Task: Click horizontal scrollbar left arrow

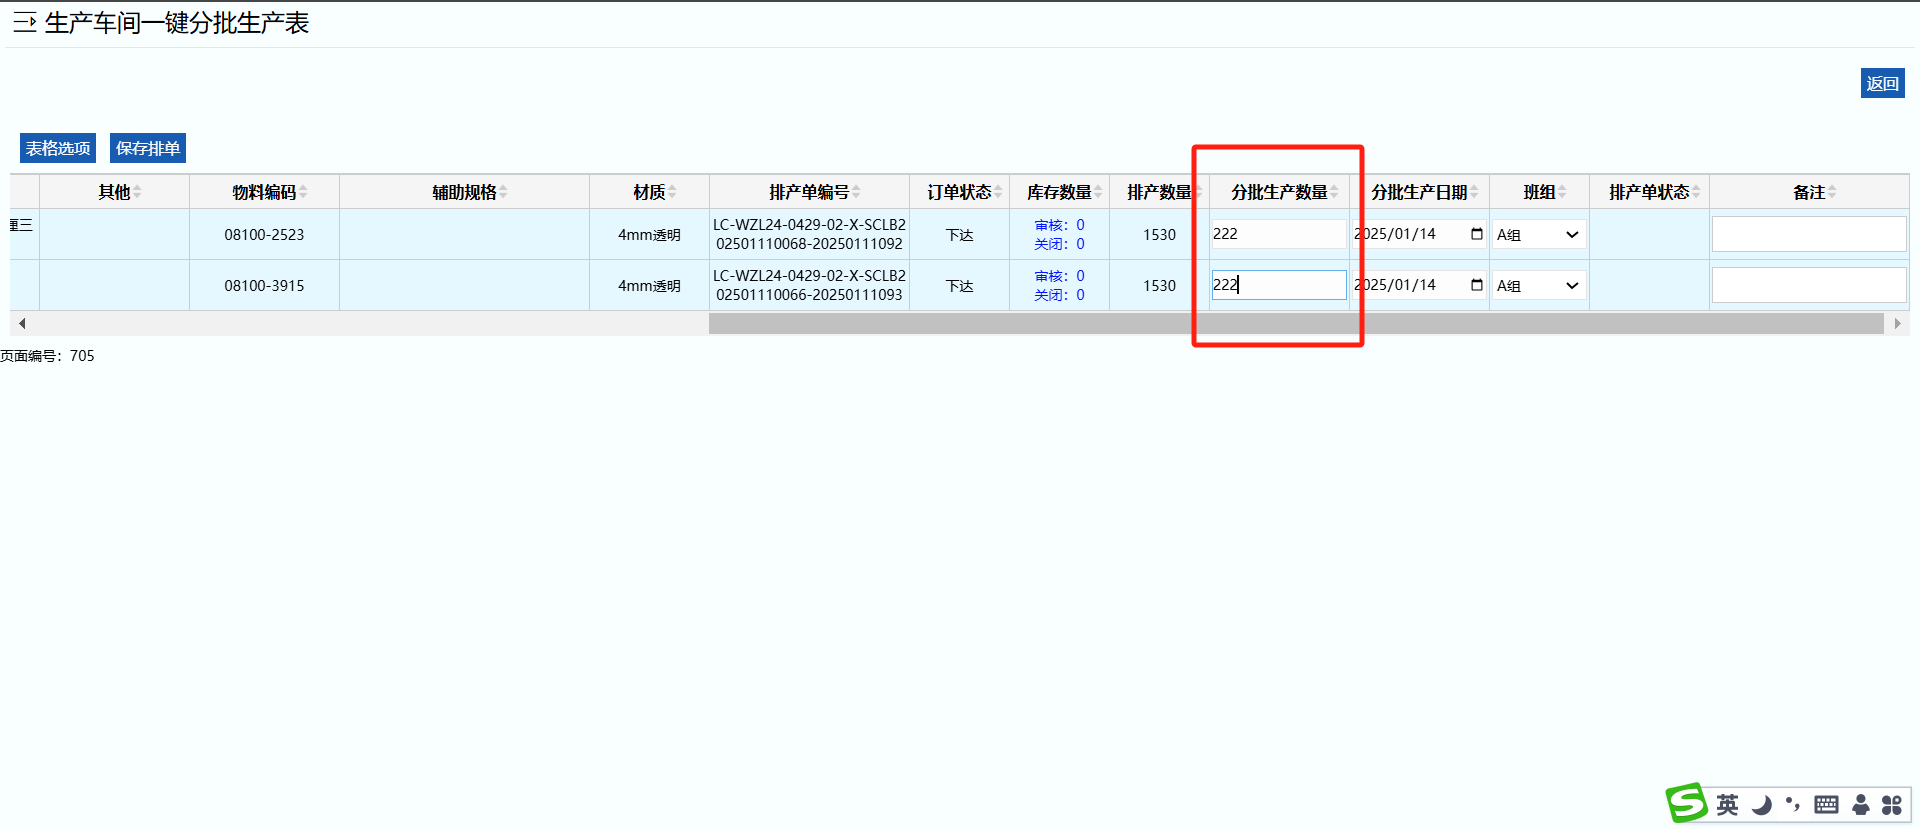Action: [x=22, y=323]
